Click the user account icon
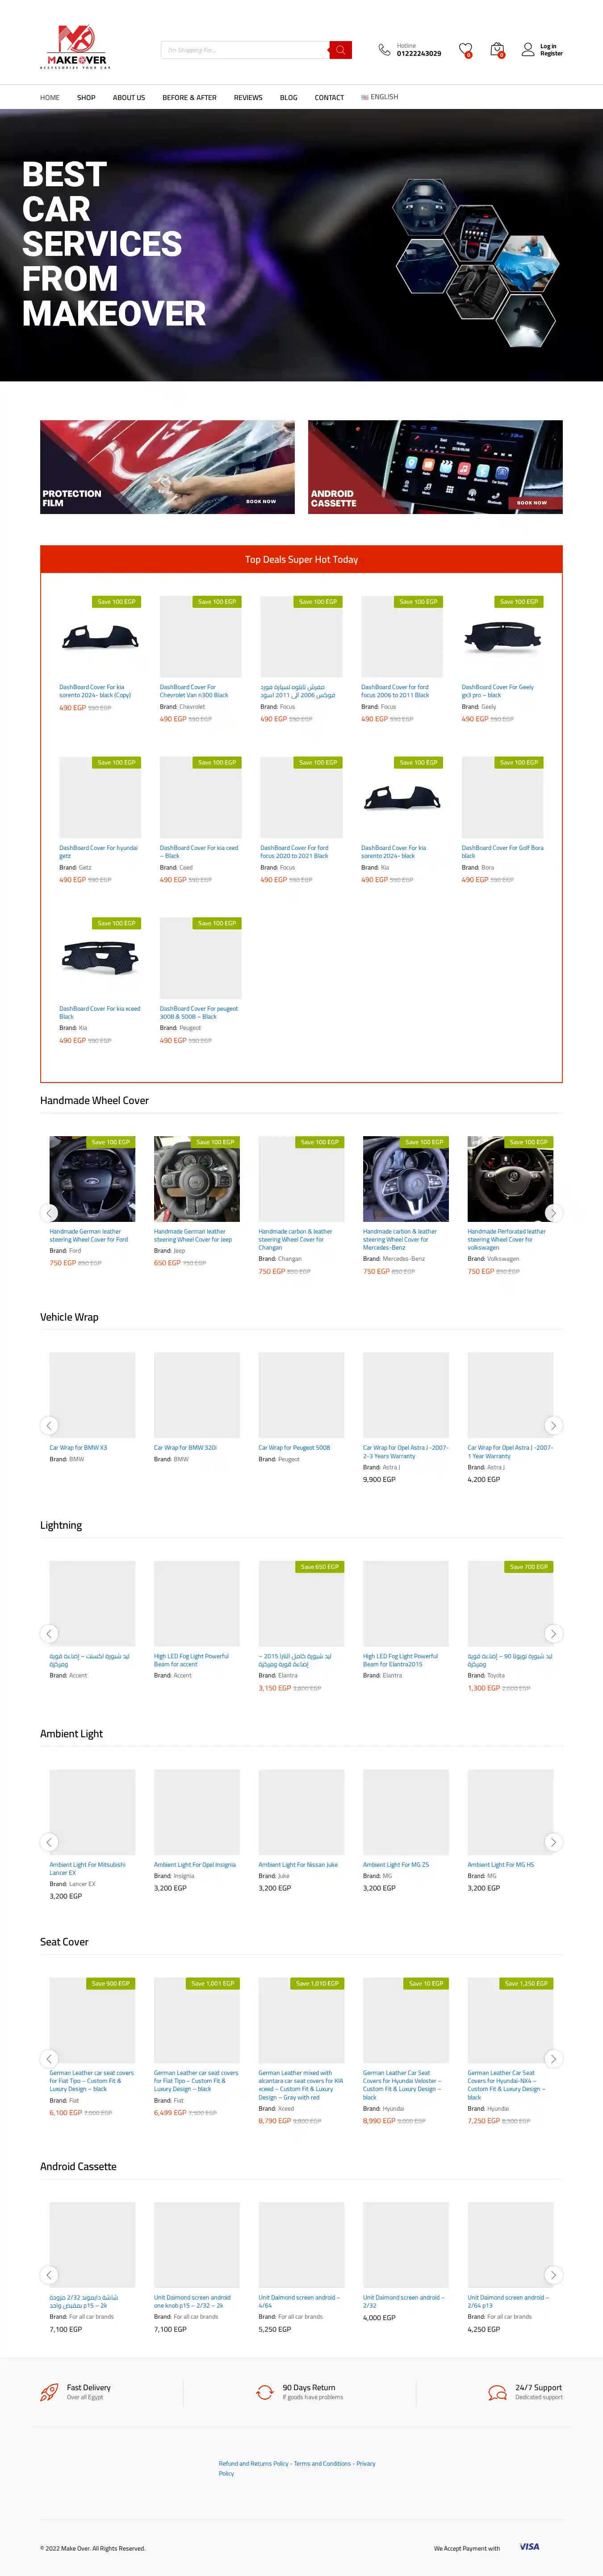The height and width of the screenshot is (2576, 603). tap(528, 49)
